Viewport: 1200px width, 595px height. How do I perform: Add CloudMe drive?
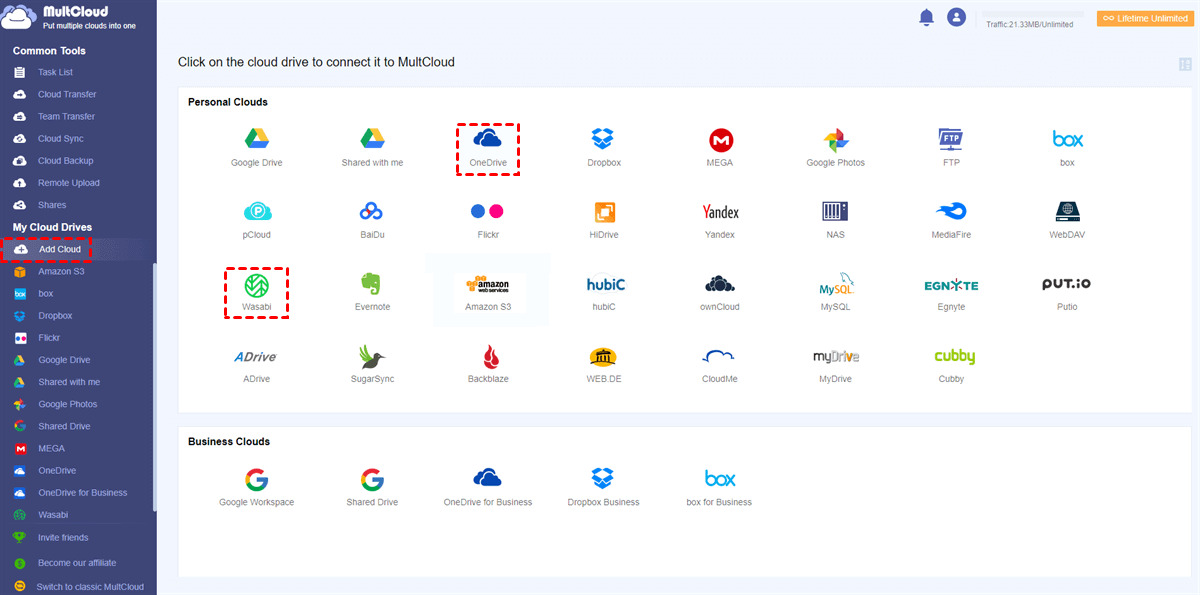coord(720,364)
